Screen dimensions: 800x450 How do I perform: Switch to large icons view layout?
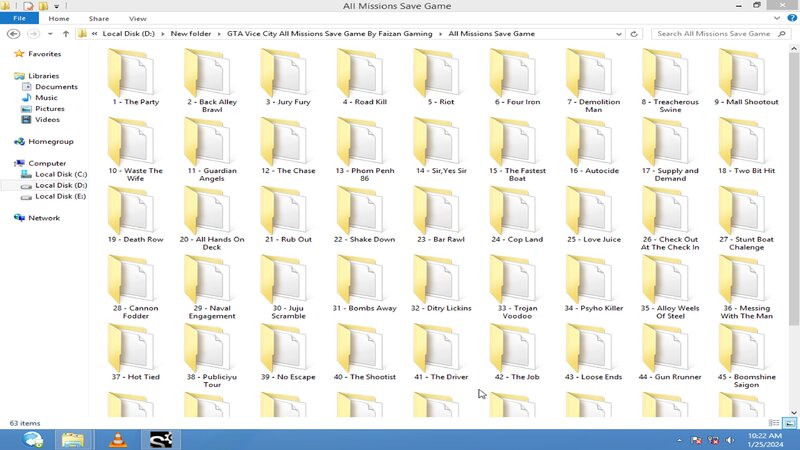[789, 423]
